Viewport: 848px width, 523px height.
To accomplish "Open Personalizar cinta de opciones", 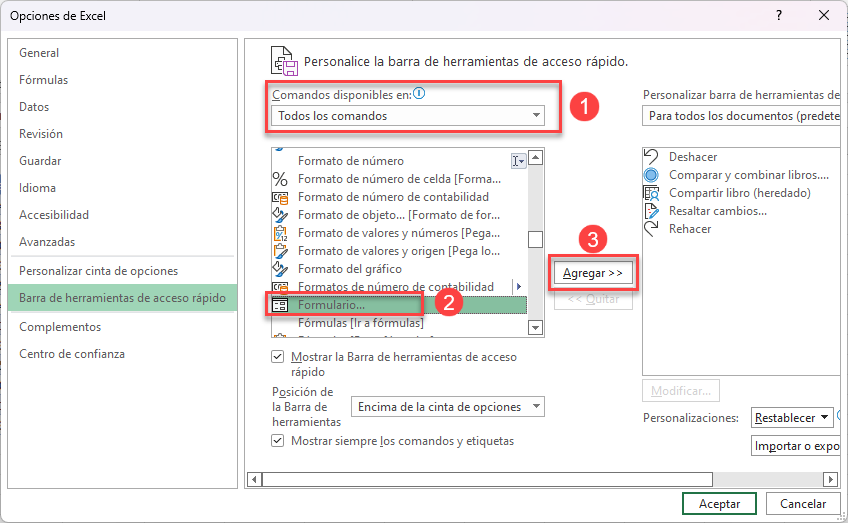I will pyautogui.click(x=122, y=271).
